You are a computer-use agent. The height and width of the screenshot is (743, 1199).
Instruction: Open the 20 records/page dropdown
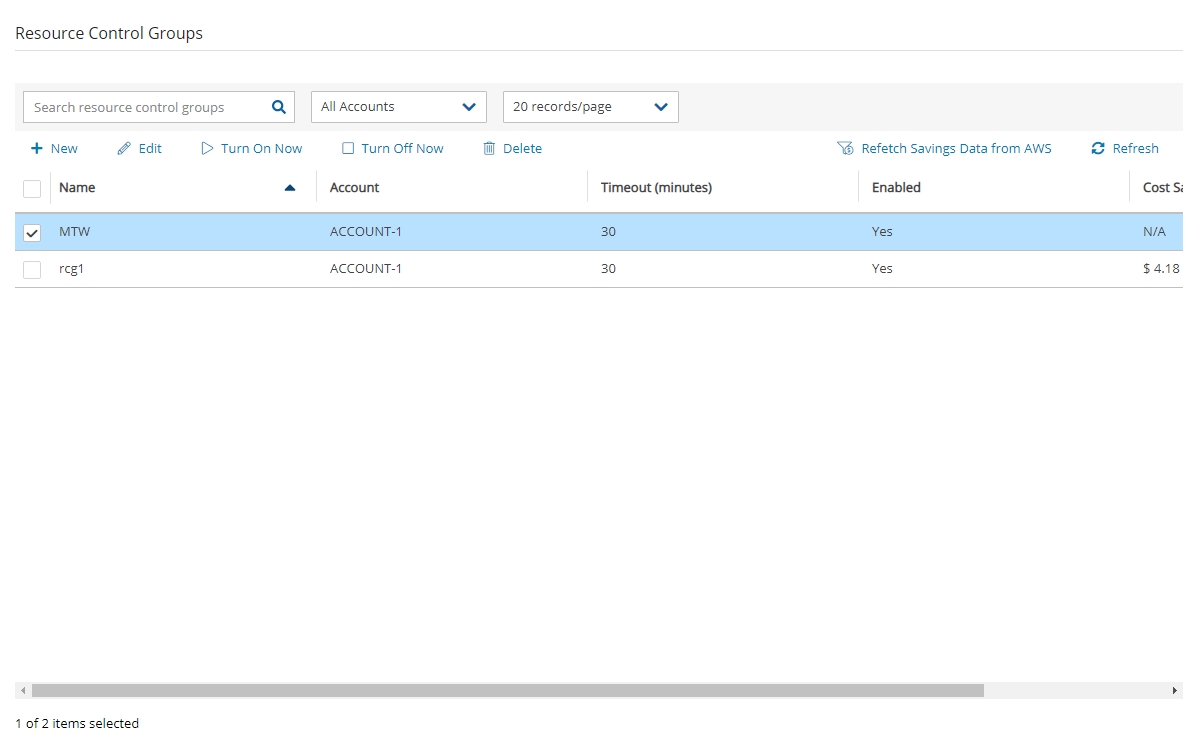[x=590, y=107]
